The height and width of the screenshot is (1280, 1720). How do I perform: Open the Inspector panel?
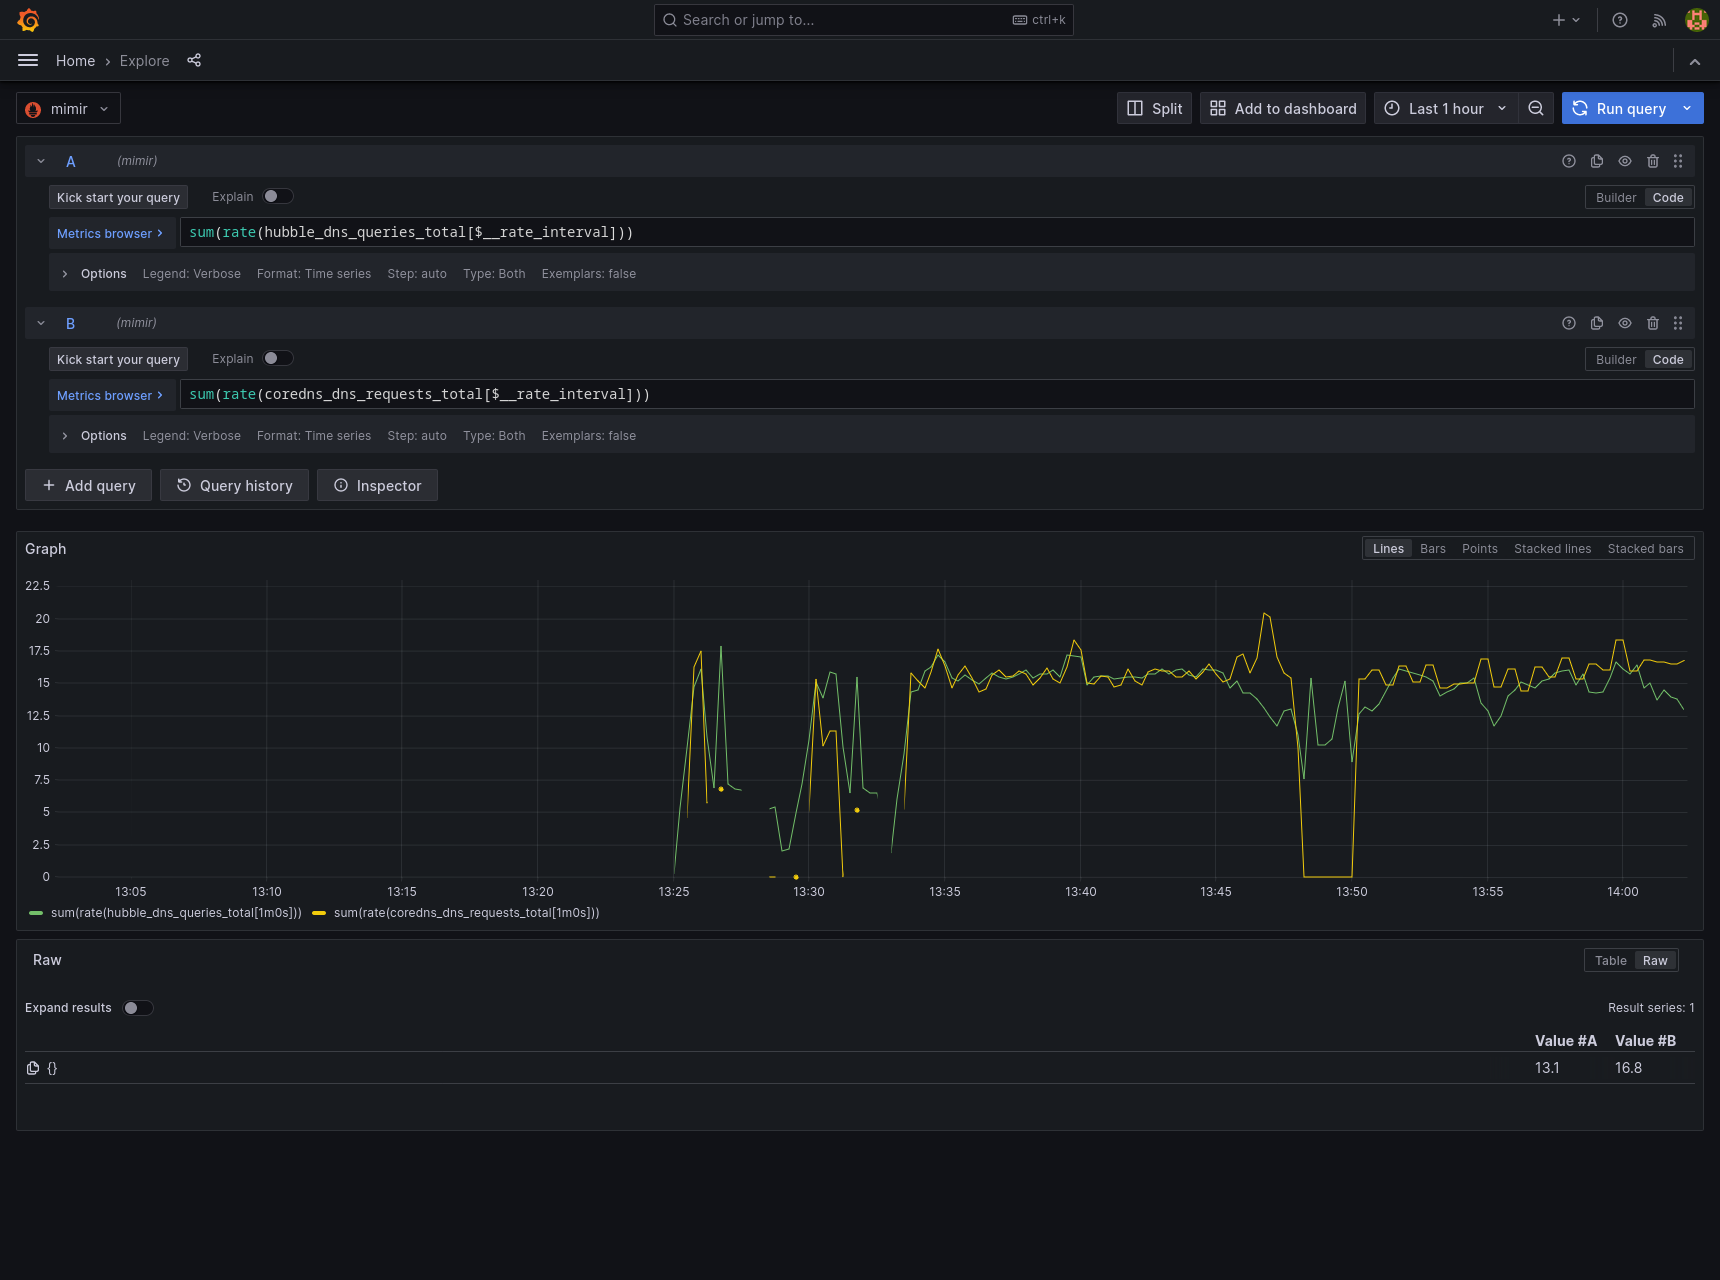point(377,485)
